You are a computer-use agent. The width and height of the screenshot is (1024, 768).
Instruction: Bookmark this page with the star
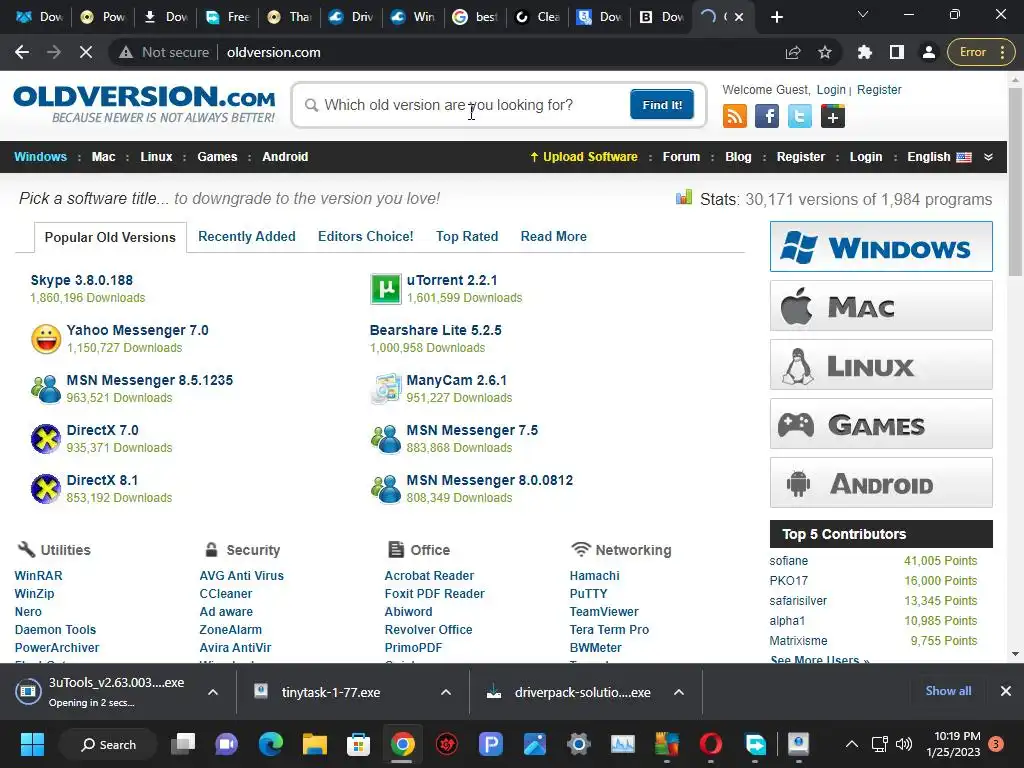[825, 52]
